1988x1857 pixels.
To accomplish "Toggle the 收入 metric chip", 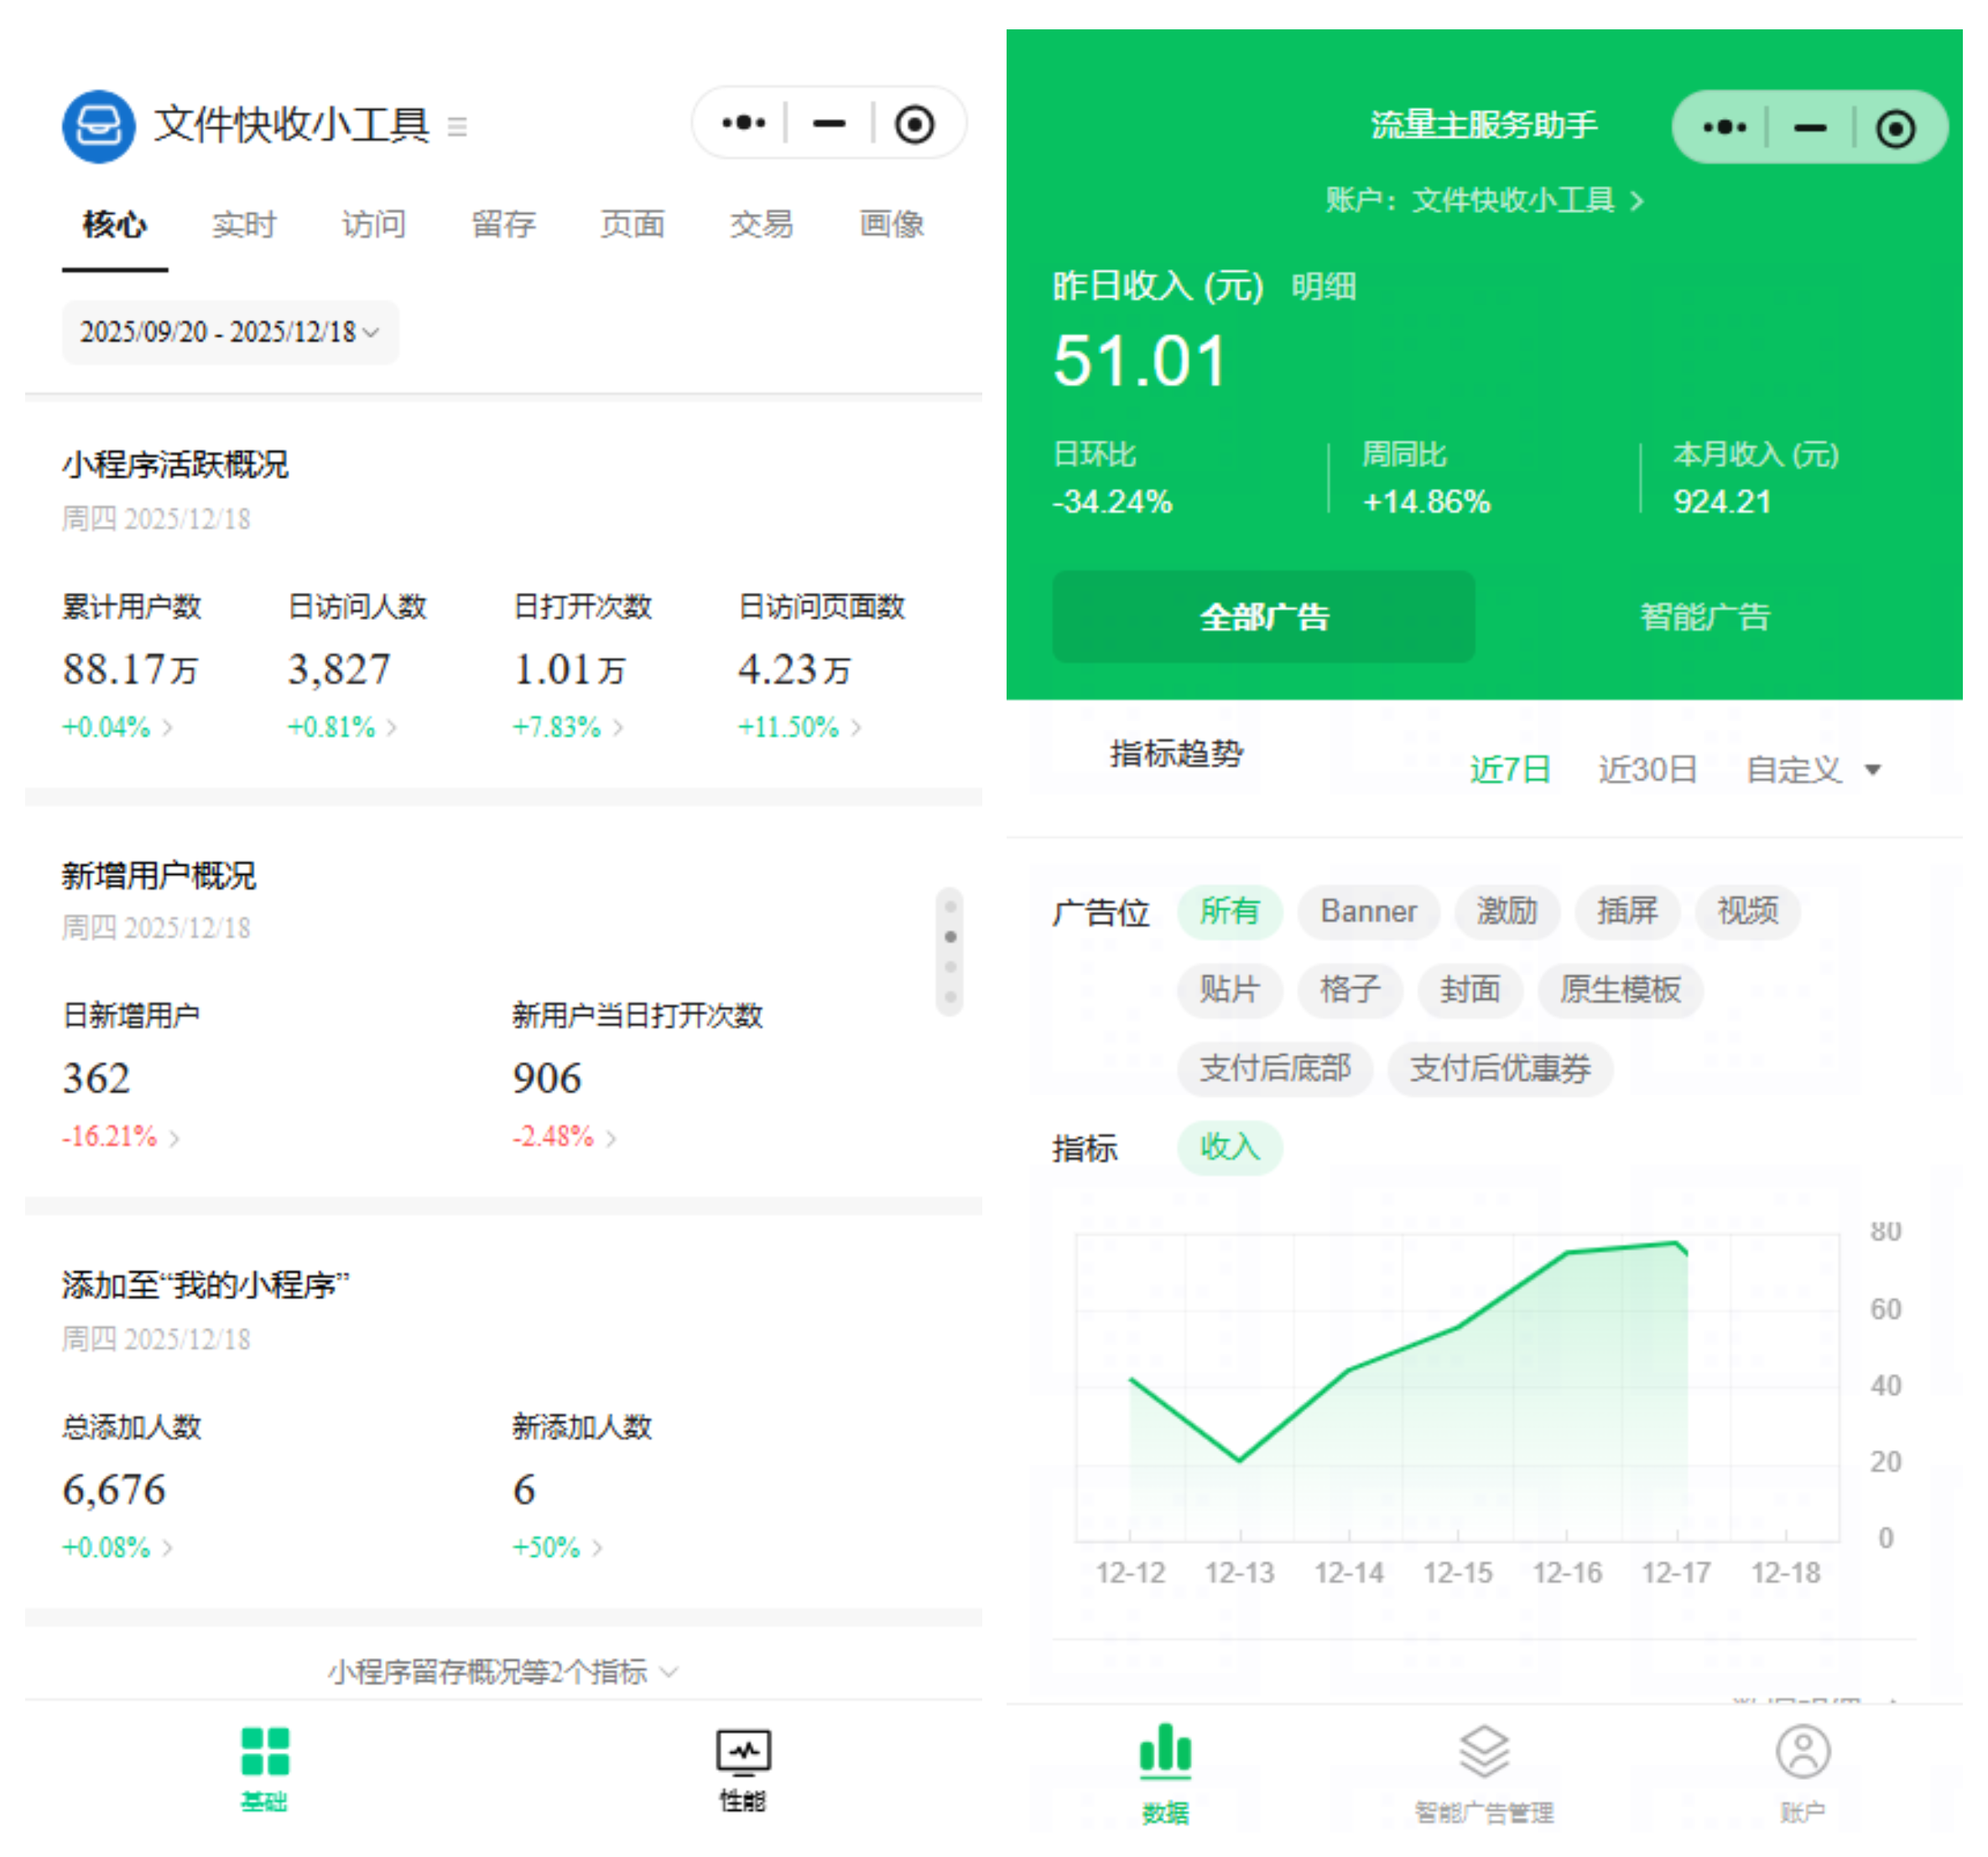I will [x=1230, y=1148].
